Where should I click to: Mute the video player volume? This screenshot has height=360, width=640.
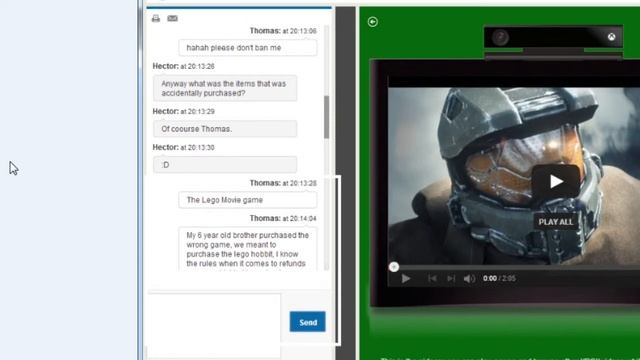469,278
